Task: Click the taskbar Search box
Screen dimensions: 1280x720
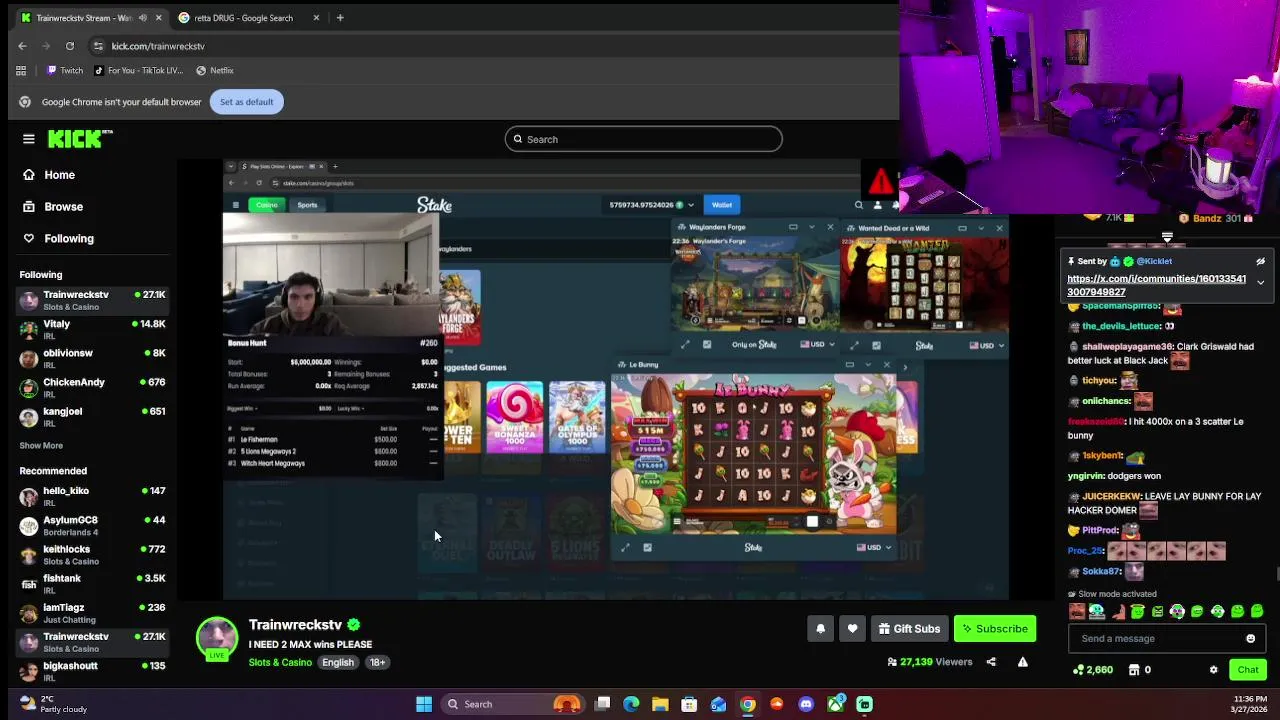Action: tap(514, 704)
